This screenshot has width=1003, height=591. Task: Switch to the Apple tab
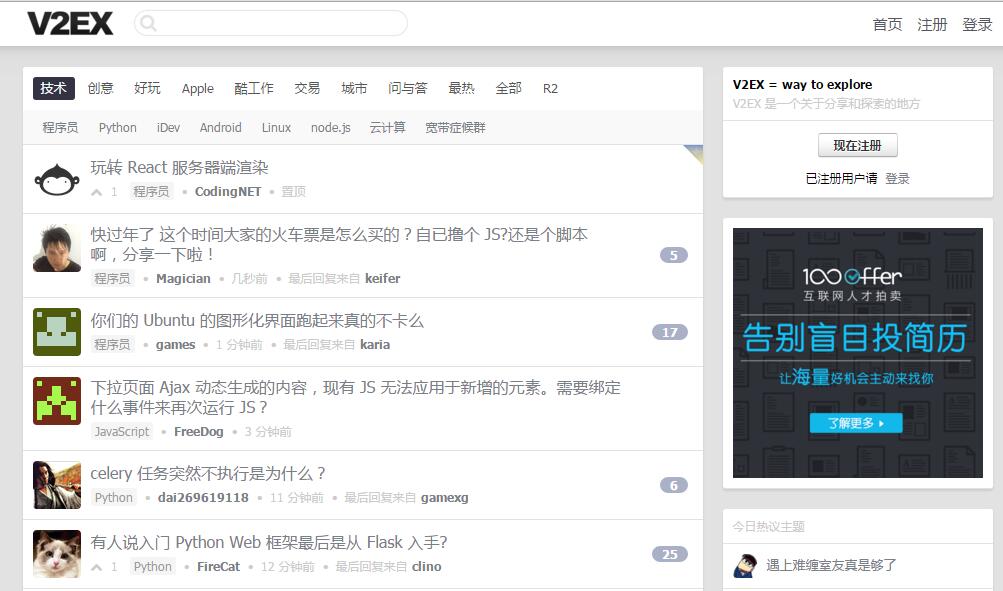[x=197, y=89]
